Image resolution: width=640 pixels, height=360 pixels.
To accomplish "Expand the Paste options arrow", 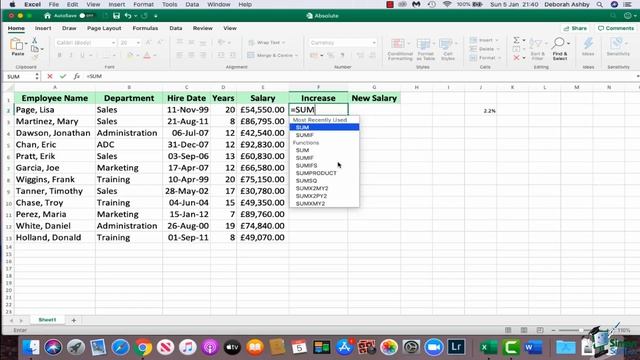I will (x=27, y=43).
